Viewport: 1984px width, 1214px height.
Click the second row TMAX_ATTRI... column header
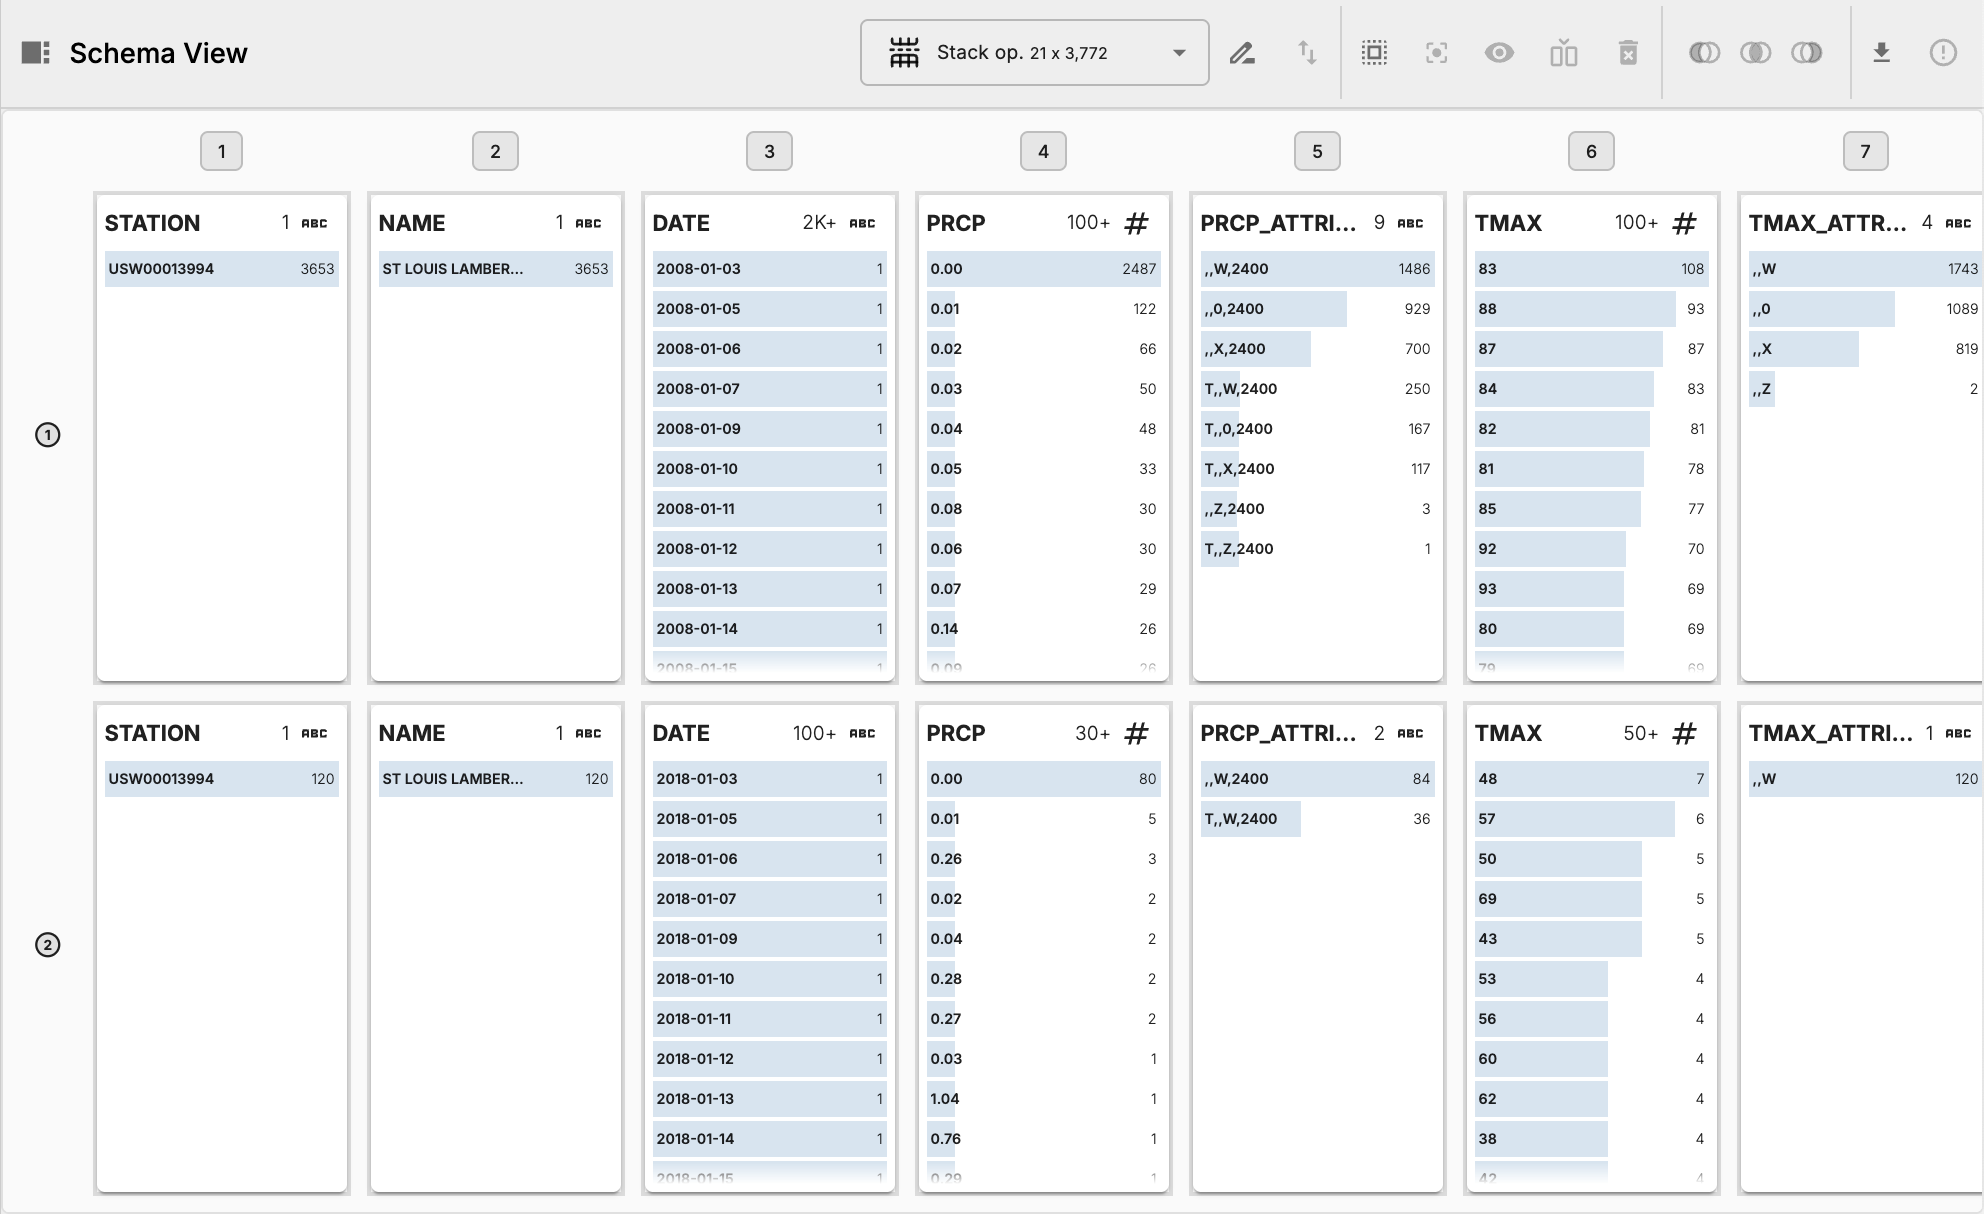[1830, 733]
